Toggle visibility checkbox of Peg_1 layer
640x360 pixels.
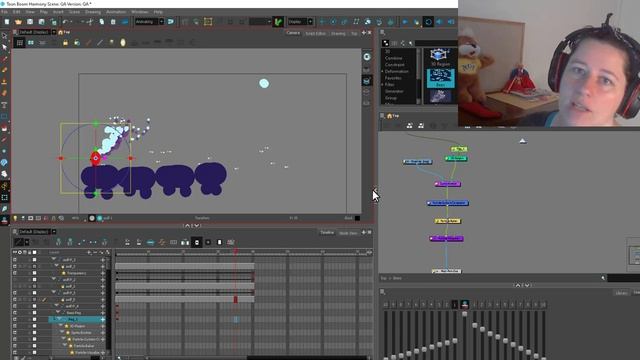15,319
